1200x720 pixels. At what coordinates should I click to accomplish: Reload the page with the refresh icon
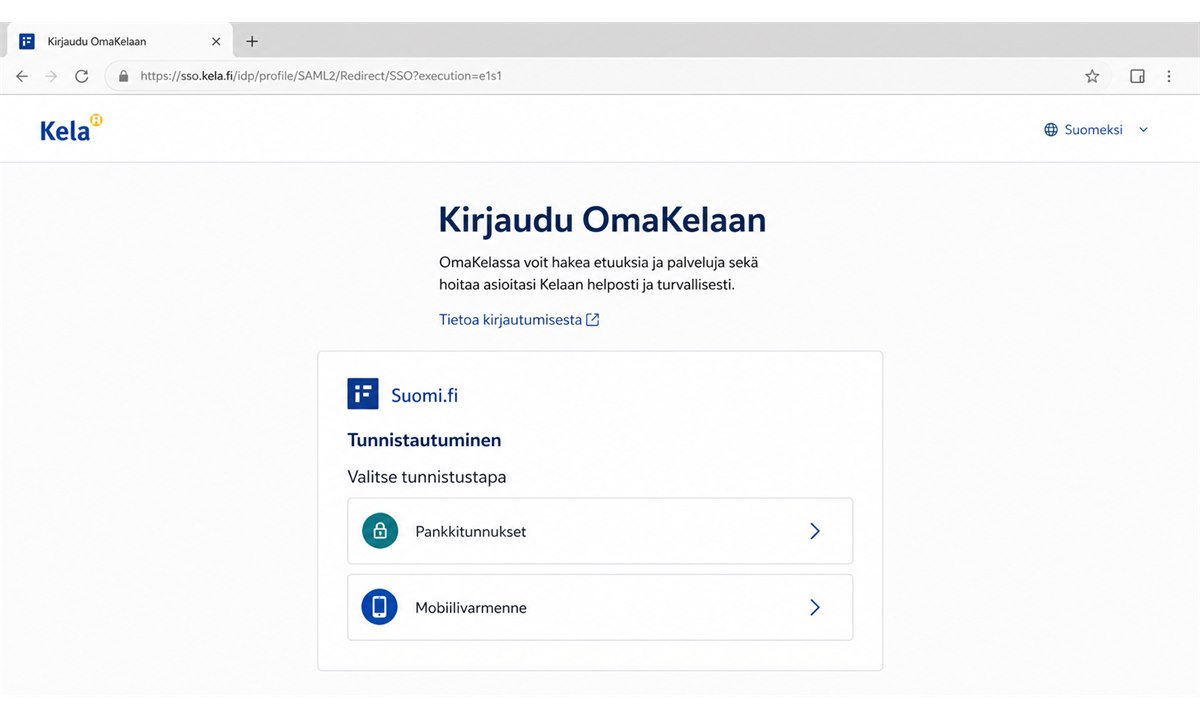(82, 76)
